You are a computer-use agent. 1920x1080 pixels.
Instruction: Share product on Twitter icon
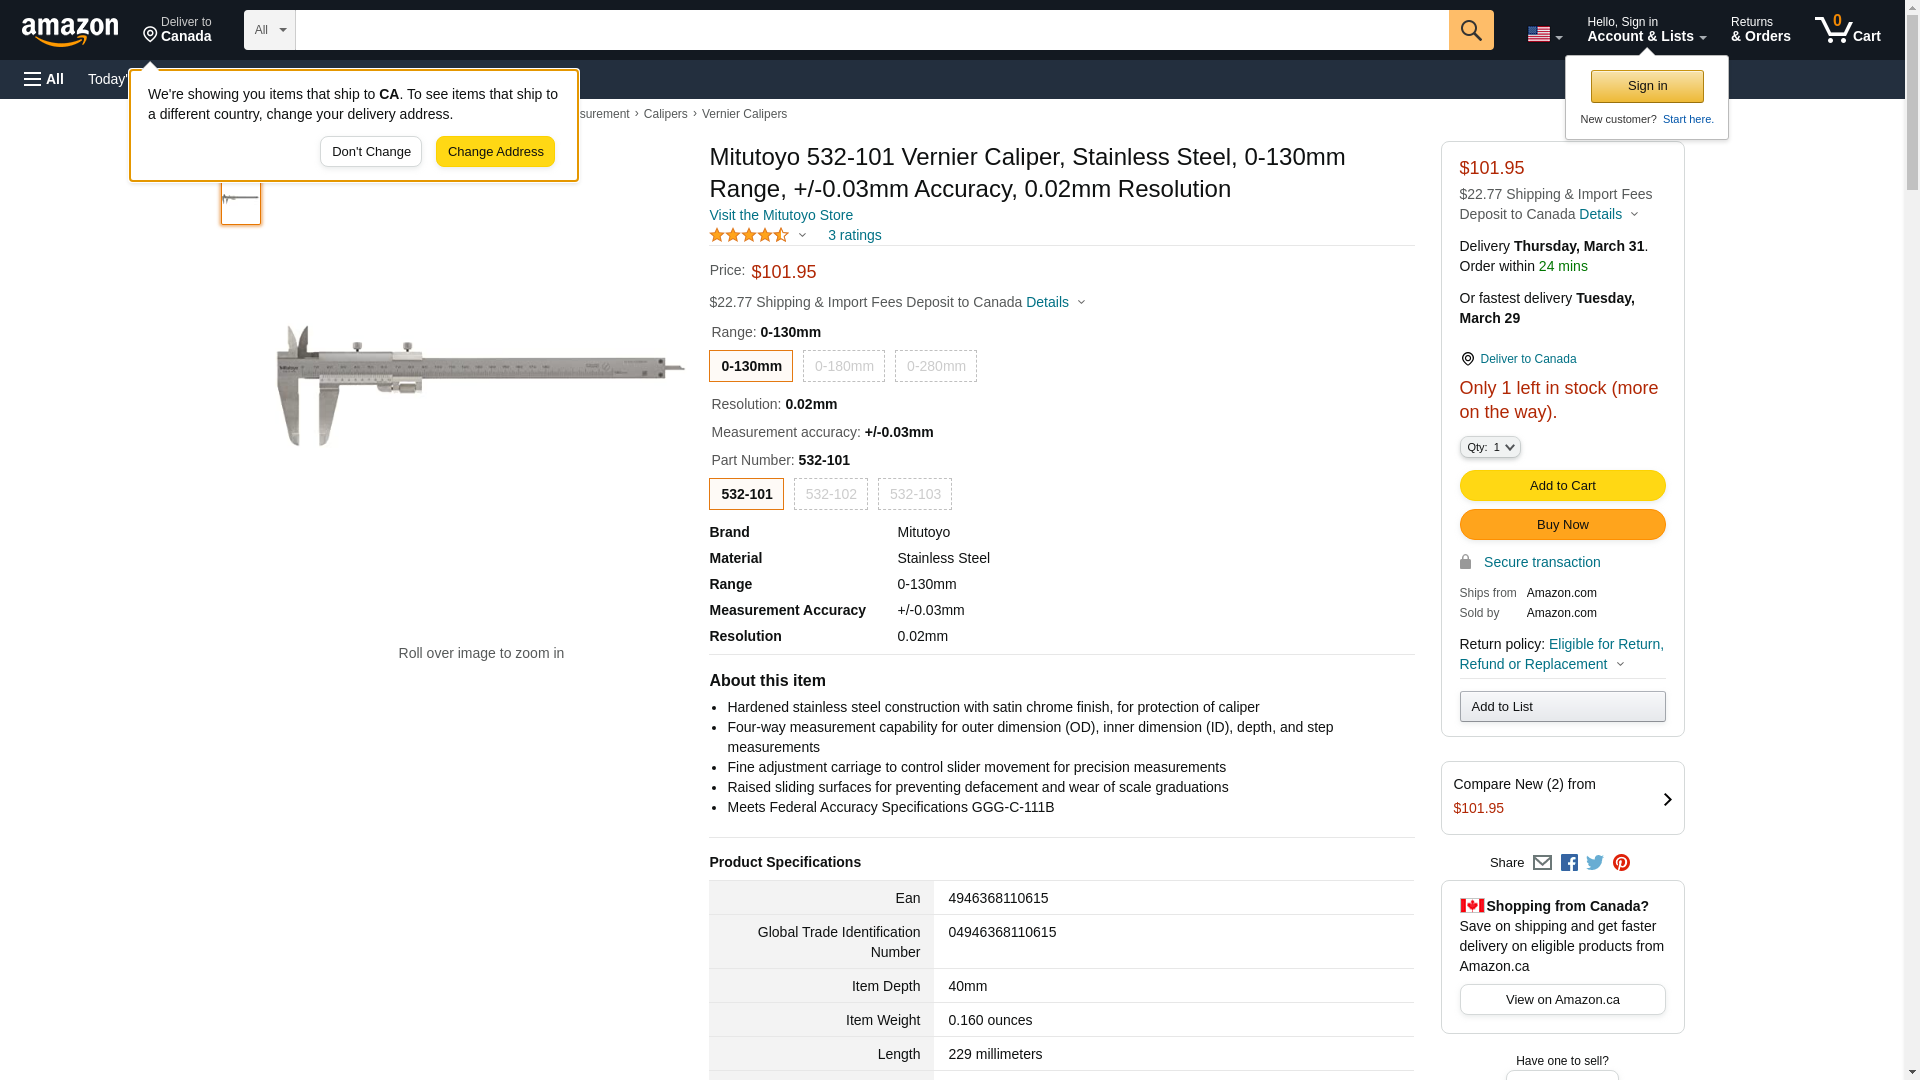pos(1595,863)
